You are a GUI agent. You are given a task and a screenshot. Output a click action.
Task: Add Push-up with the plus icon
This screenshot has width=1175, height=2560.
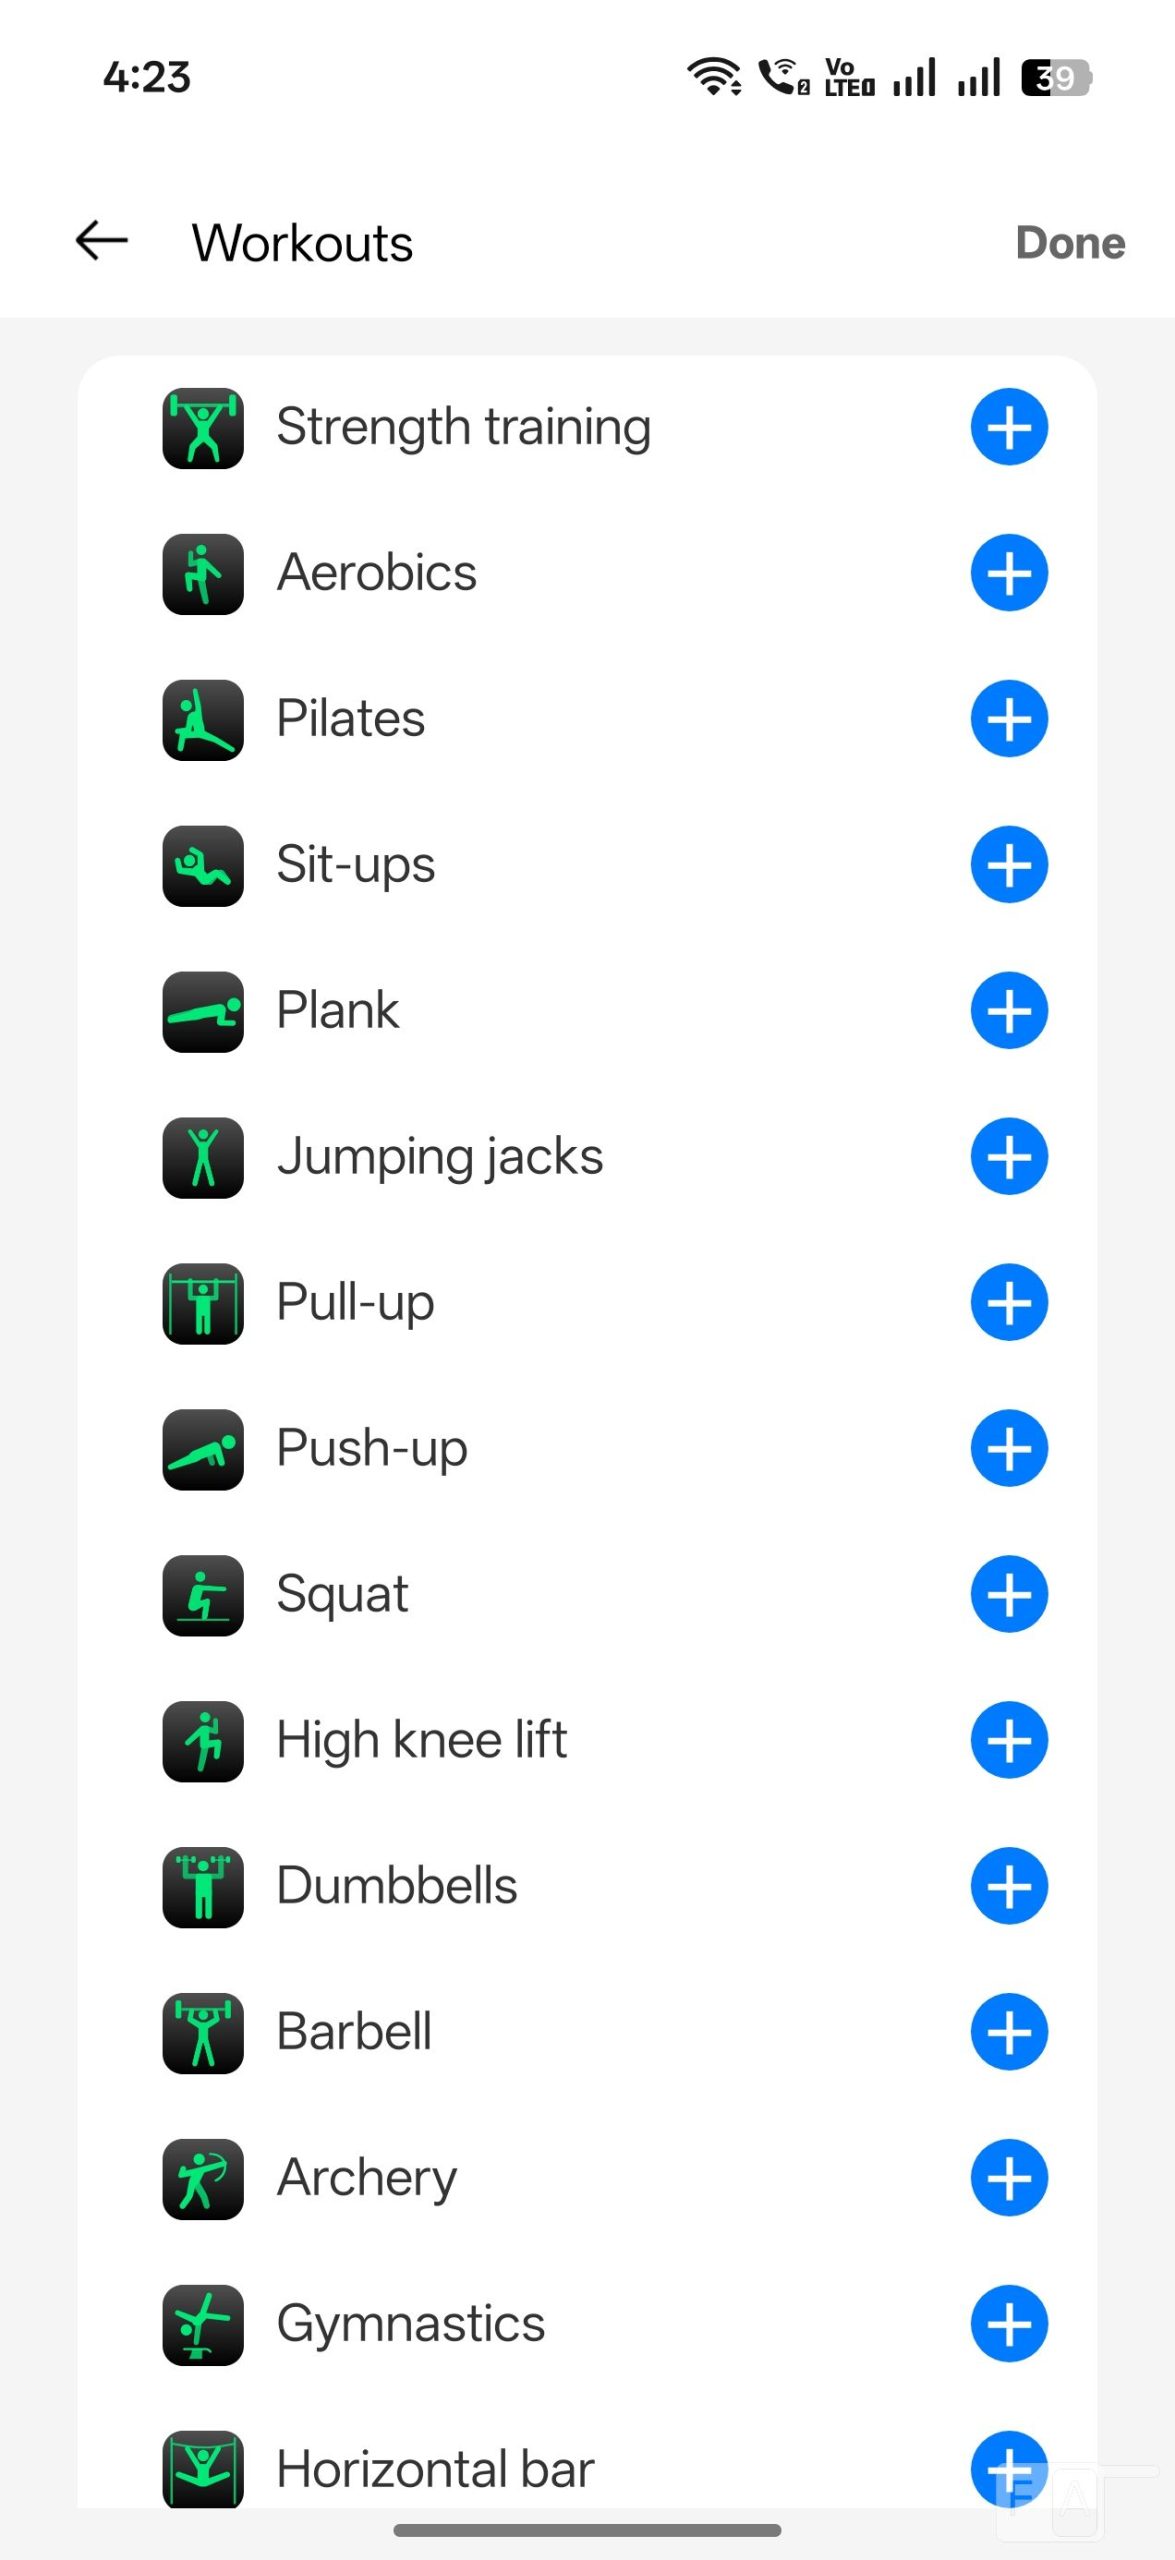[x=1008, y=1449]
